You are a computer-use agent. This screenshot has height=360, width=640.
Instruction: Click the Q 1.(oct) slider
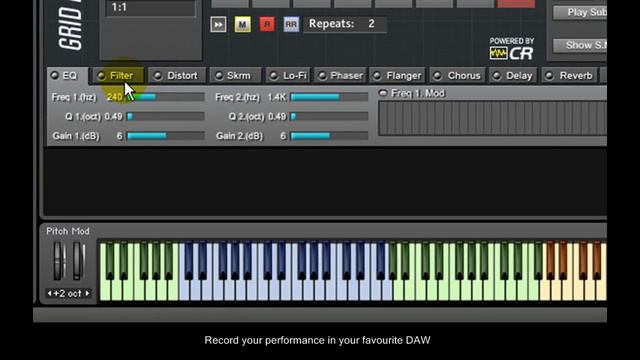166,117
